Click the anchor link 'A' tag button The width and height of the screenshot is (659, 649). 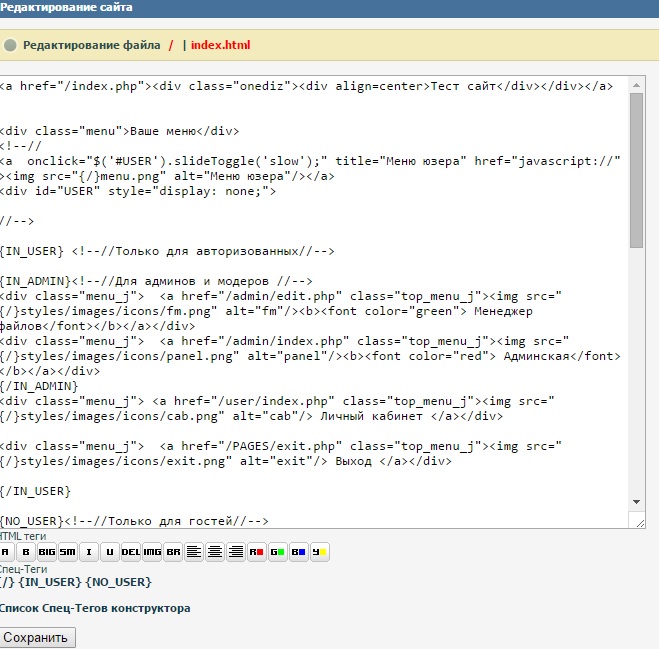click(5, 552)
